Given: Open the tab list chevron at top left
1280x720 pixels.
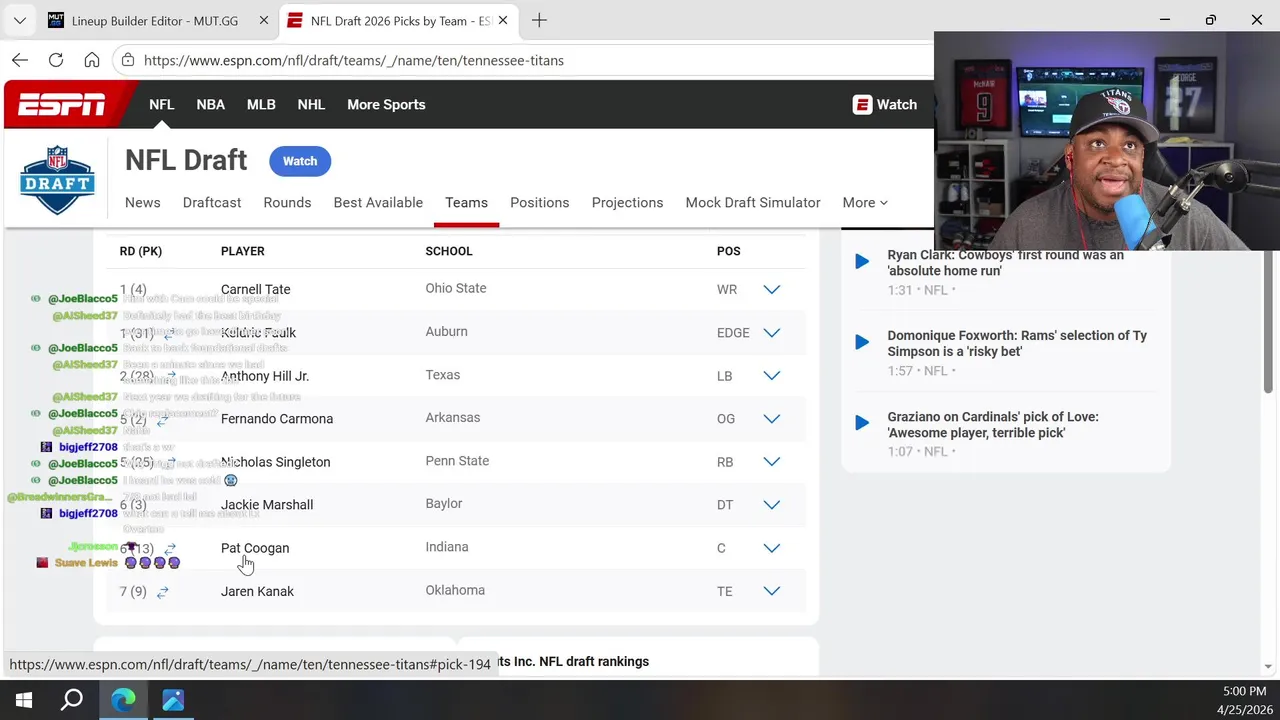Looking at the screenshot, I should 19,20.
